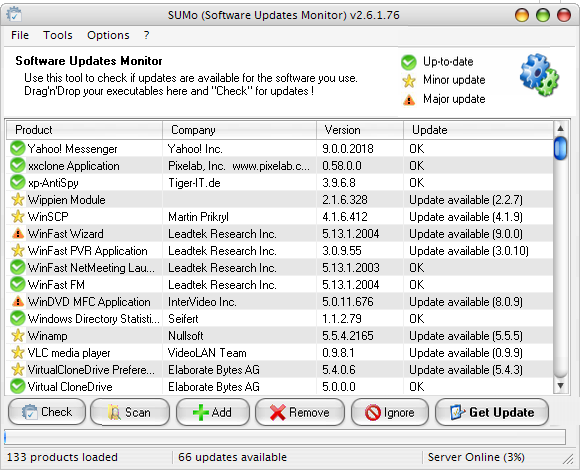Click the blue scrollbar thumb of the product list
Viewport: 580px width, 470px height.
pos(560,148)
